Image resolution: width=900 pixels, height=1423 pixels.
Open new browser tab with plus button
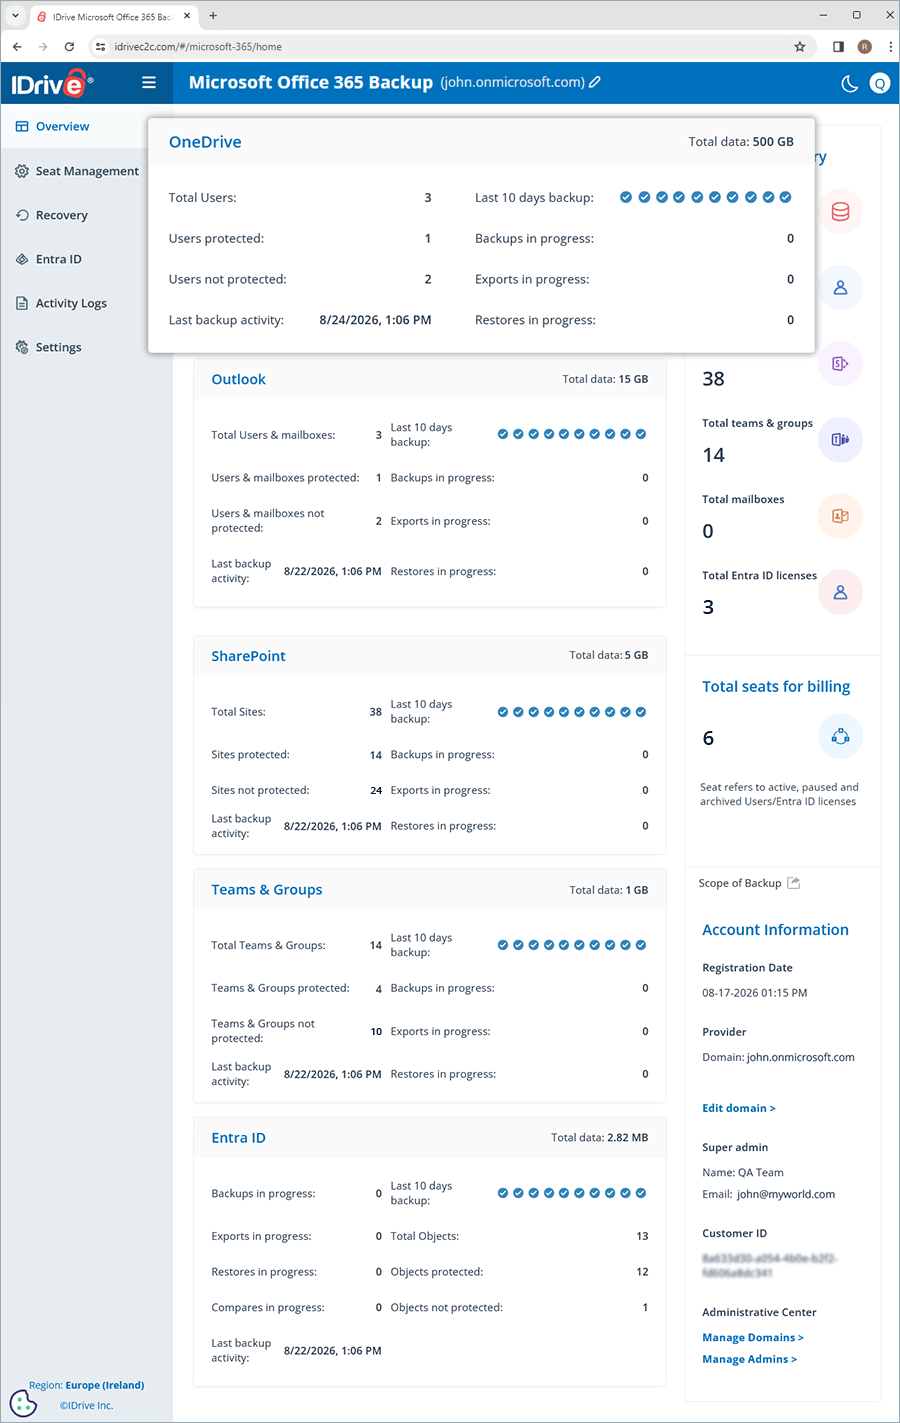point(213,15)
